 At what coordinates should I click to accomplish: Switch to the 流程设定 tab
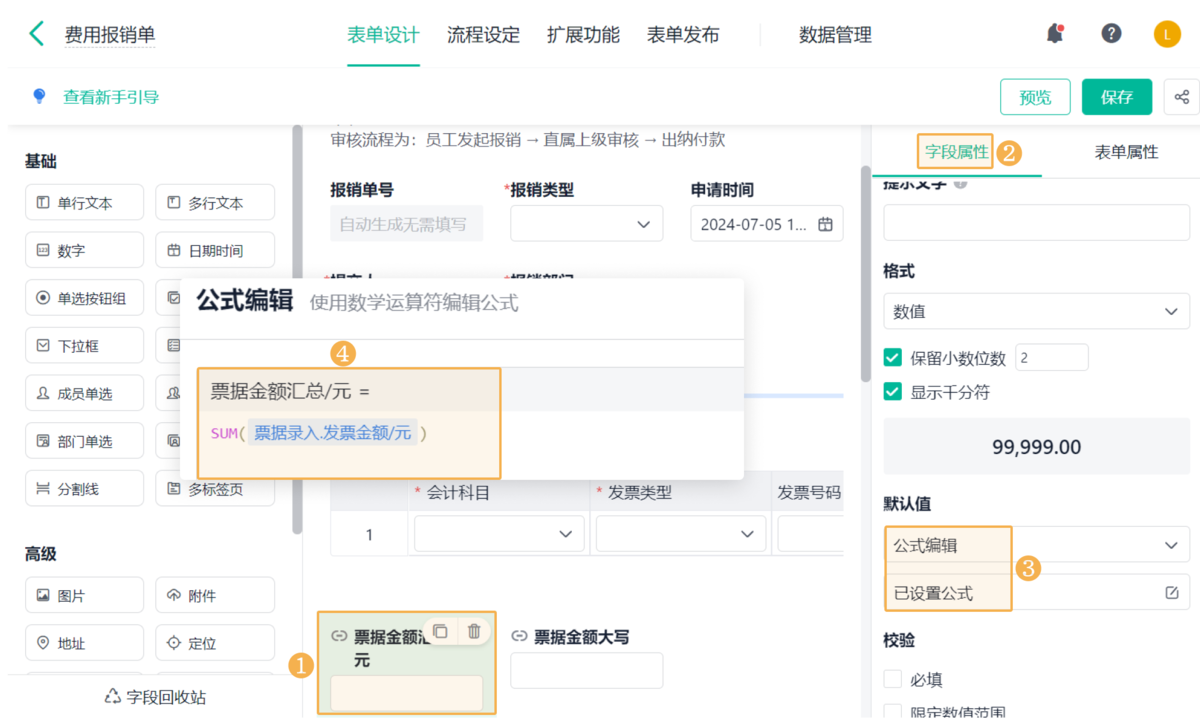coord(483,35)
